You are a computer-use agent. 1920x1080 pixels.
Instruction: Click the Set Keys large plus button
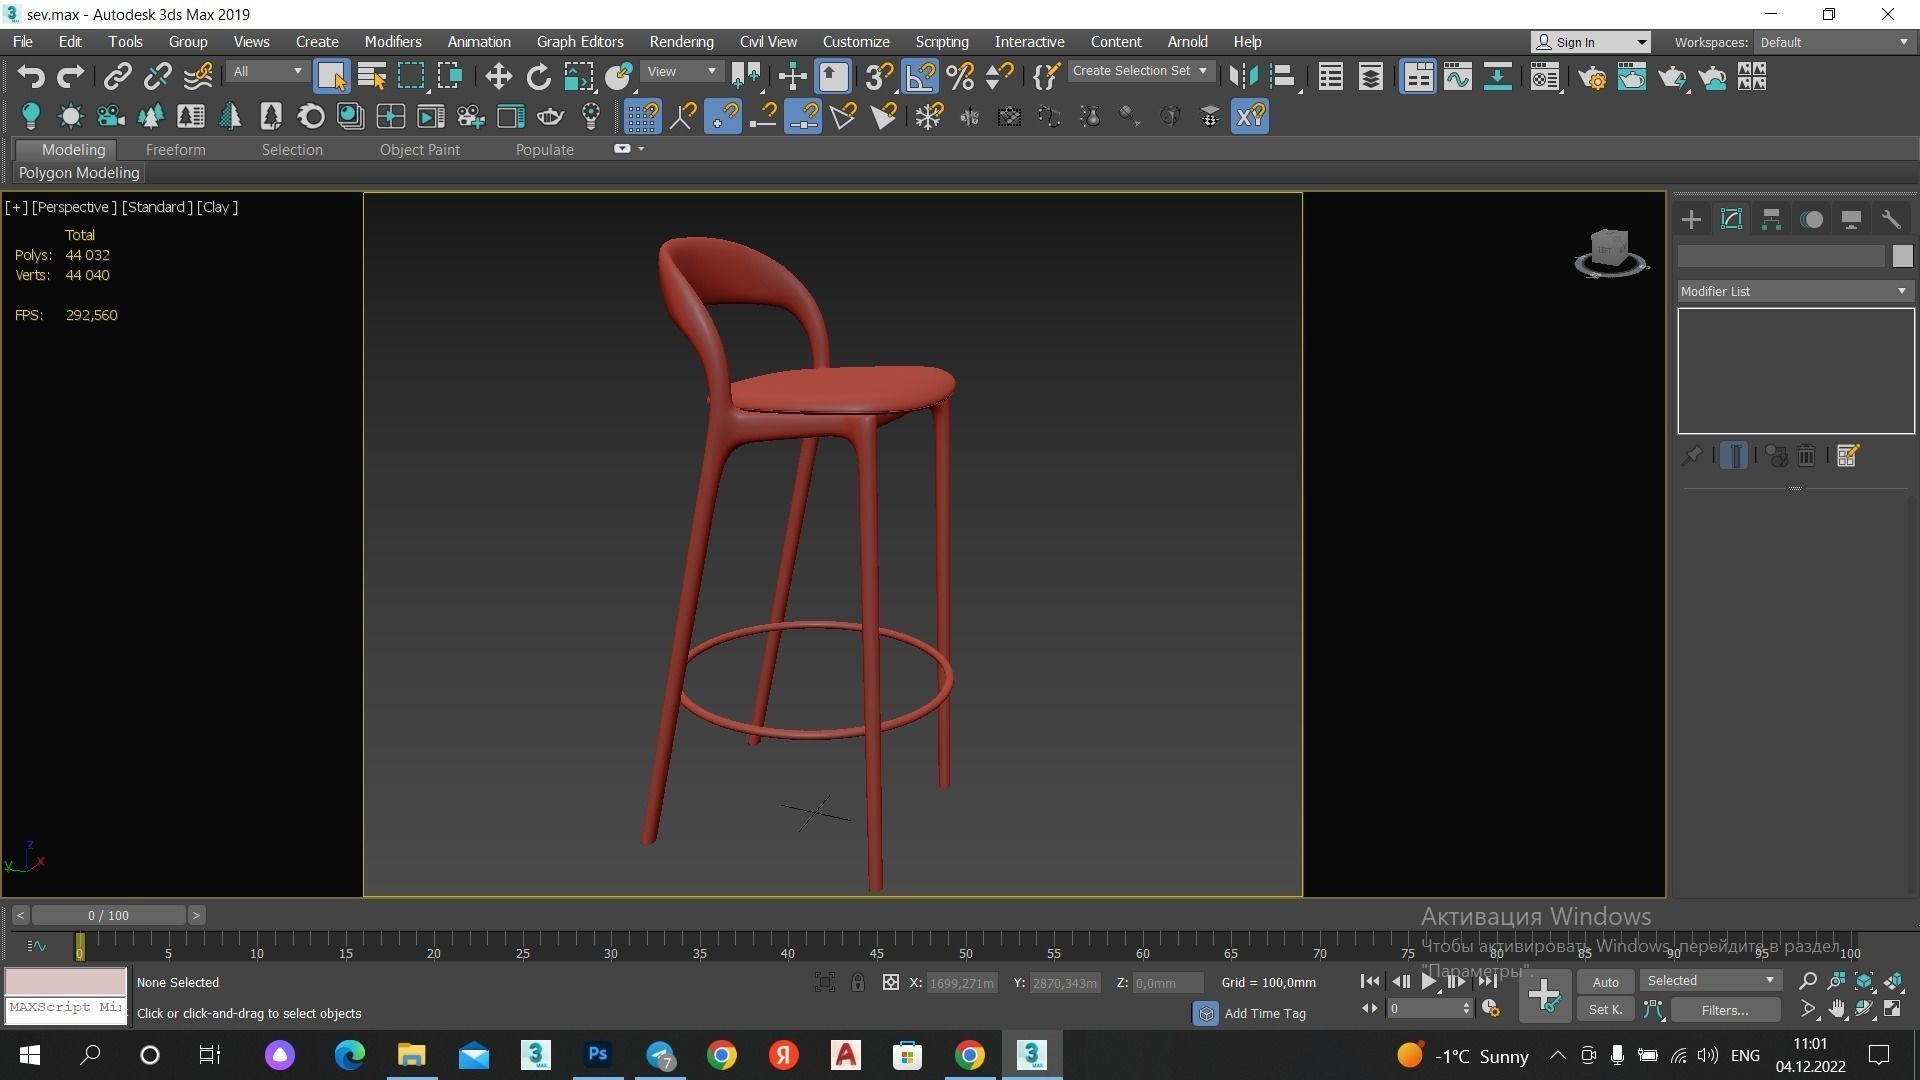pyautogui.click(x=1544, y=996)
